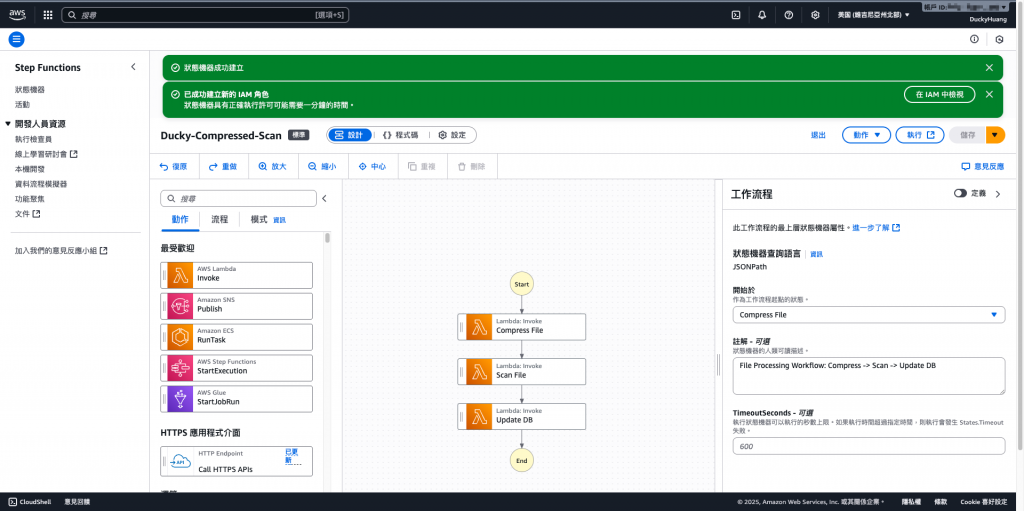Open the help question mark icon

[x=788, y=15]
